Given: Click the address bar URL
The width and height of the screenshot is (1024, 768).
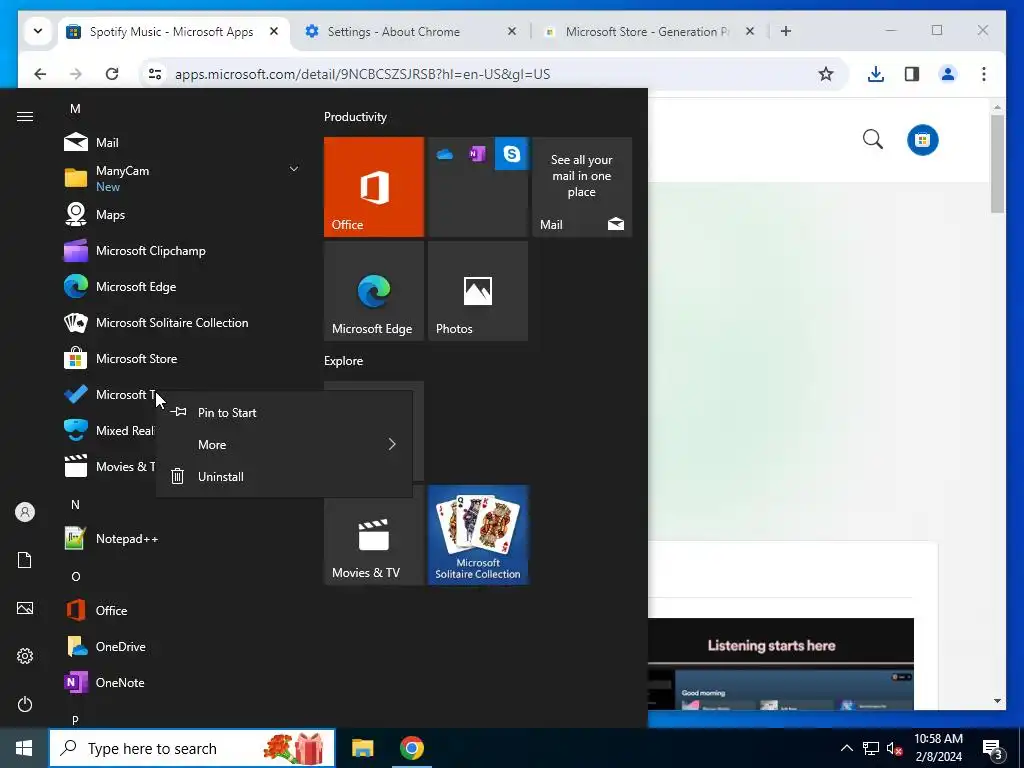Looking at the screenshot, I should (x=362, y=74).
